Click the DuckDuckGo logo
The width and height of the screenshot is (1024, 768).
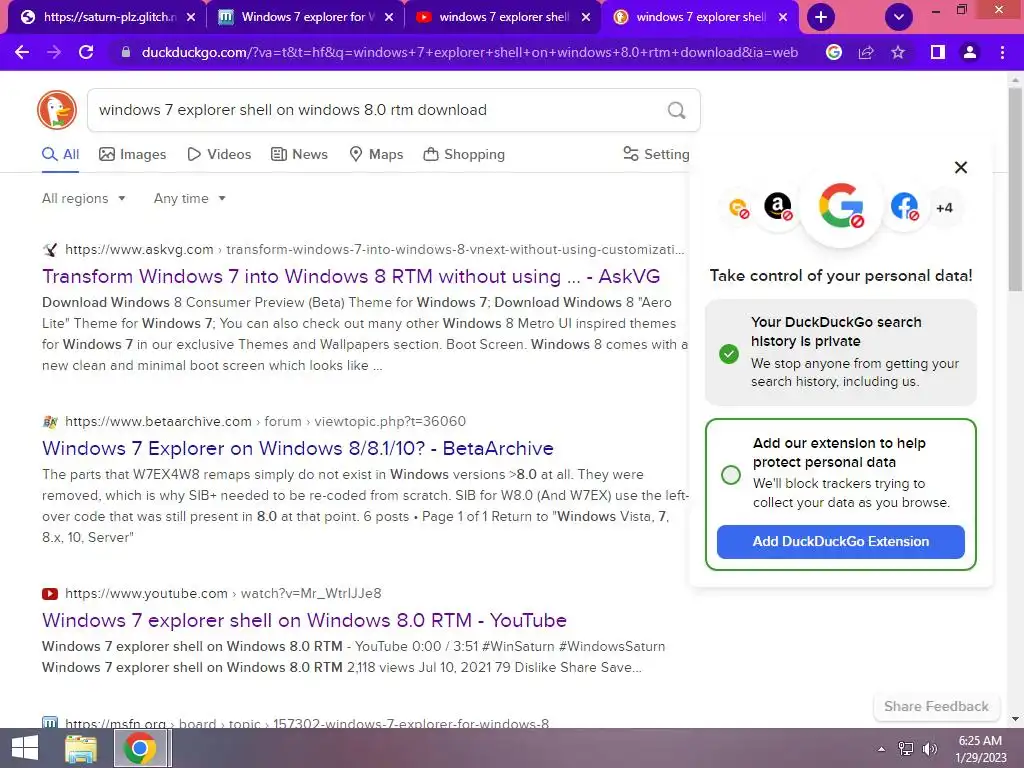pyautogui.click(x=57, y=110)
